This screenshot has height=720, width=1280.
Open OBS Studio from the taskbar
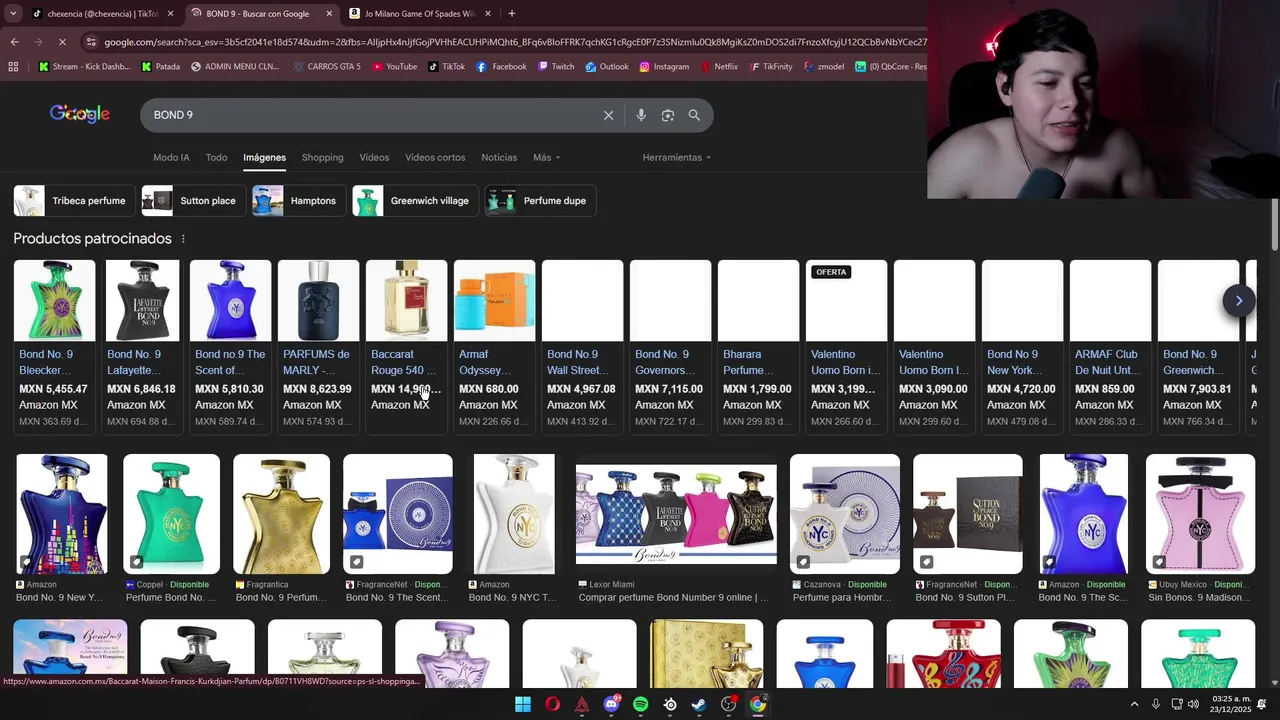point(729,704)
